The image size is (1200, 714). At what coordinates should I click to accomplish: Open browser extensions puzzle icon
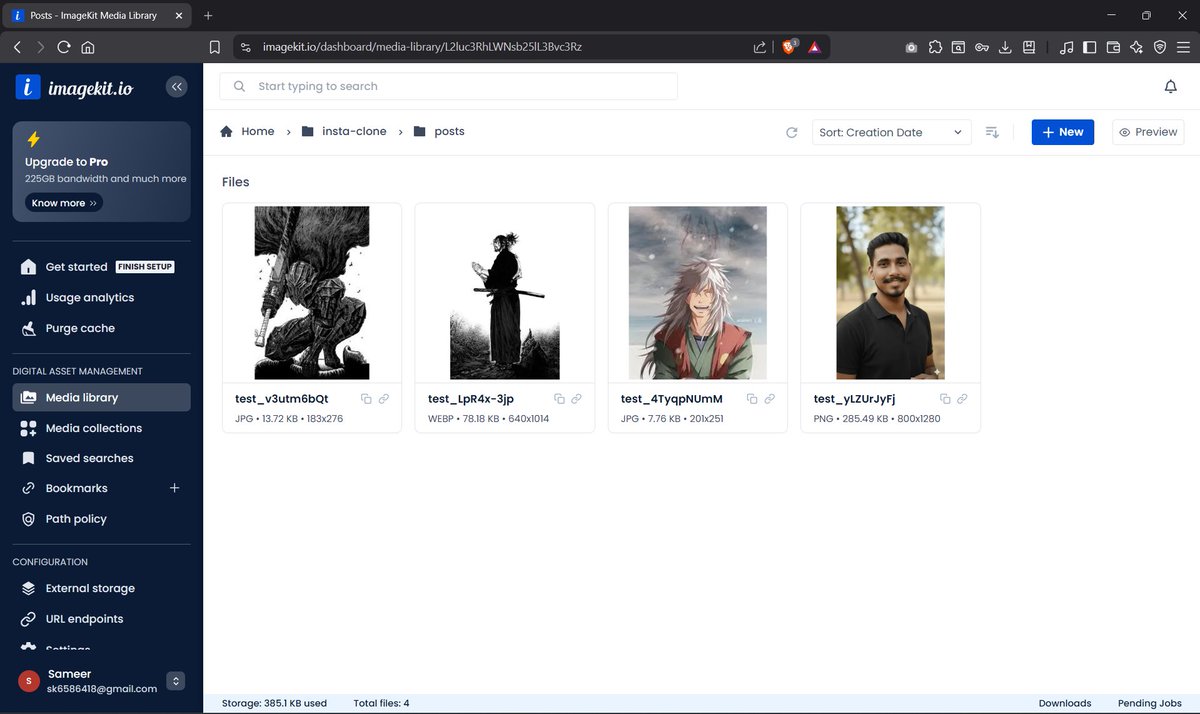coord(935,47)
